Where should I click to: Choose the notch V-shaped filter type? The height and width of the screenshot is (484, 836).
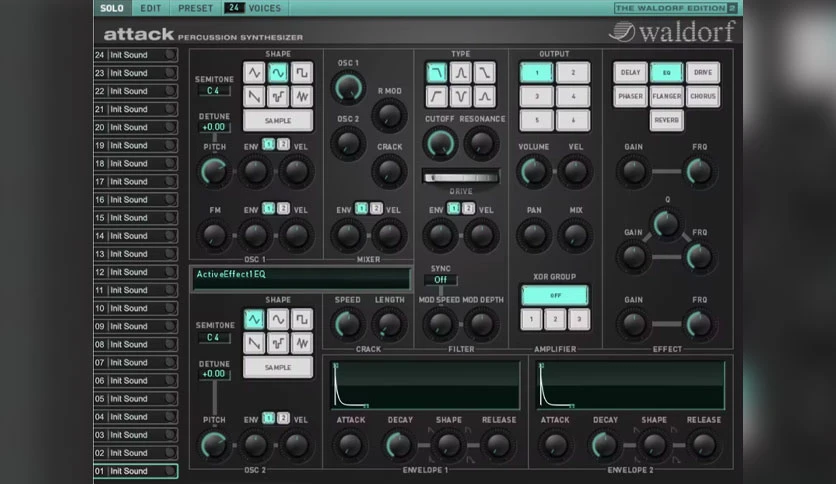[x=461, y=96]
